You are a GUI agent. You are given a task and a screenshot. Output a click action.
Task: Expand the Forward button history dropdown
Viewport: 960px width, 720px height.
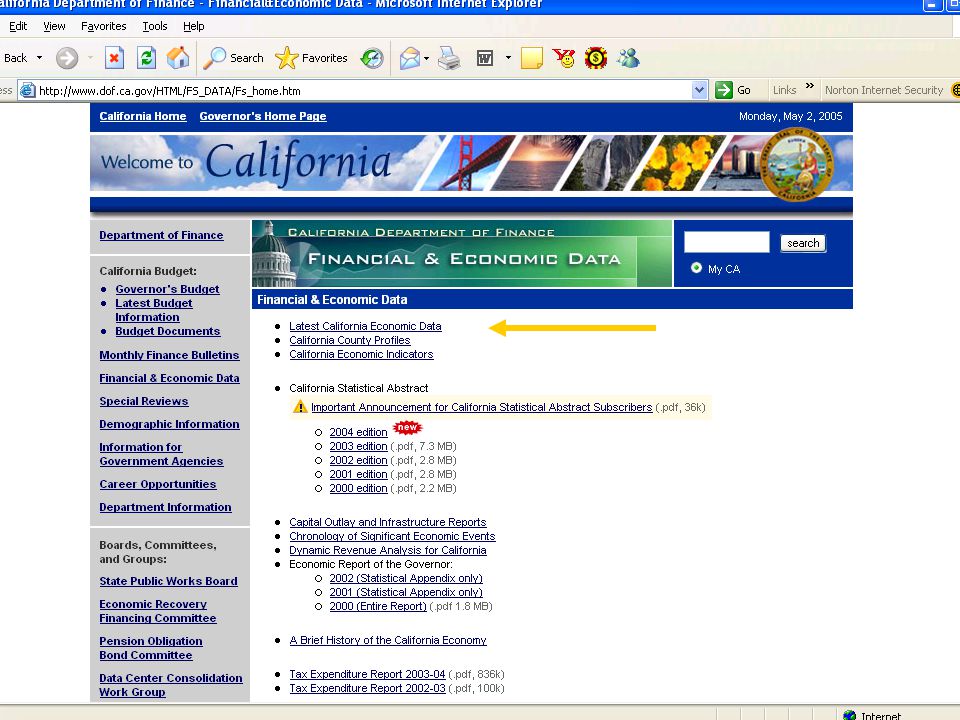tap(91, 58)
